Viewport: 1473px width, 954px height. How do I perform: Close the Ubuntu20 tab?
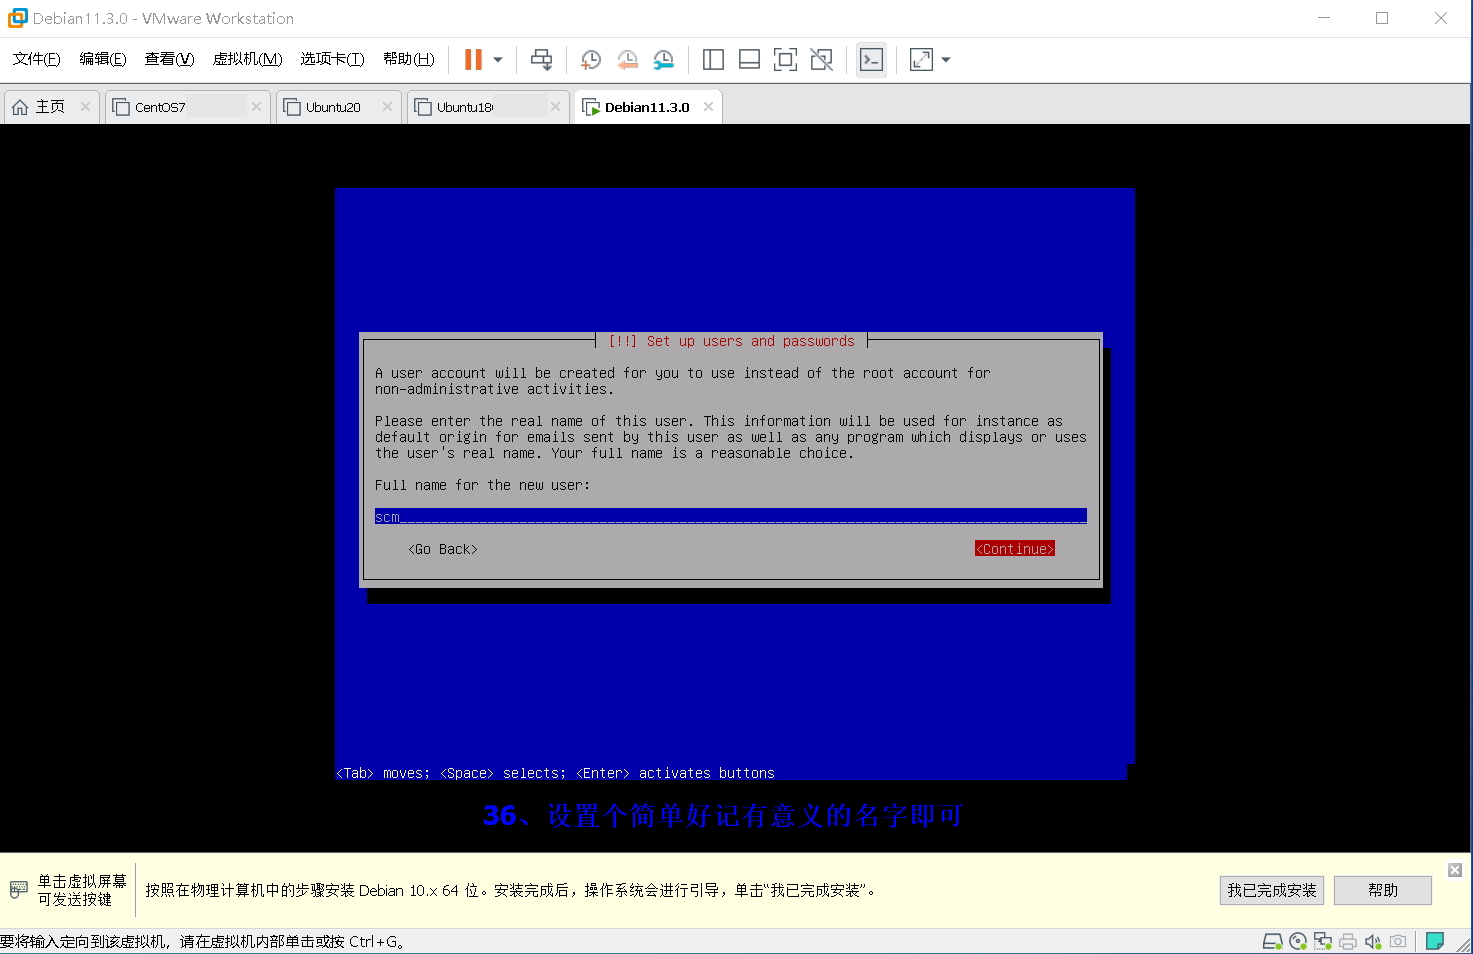pyautogui.click(x=387, y=107)
